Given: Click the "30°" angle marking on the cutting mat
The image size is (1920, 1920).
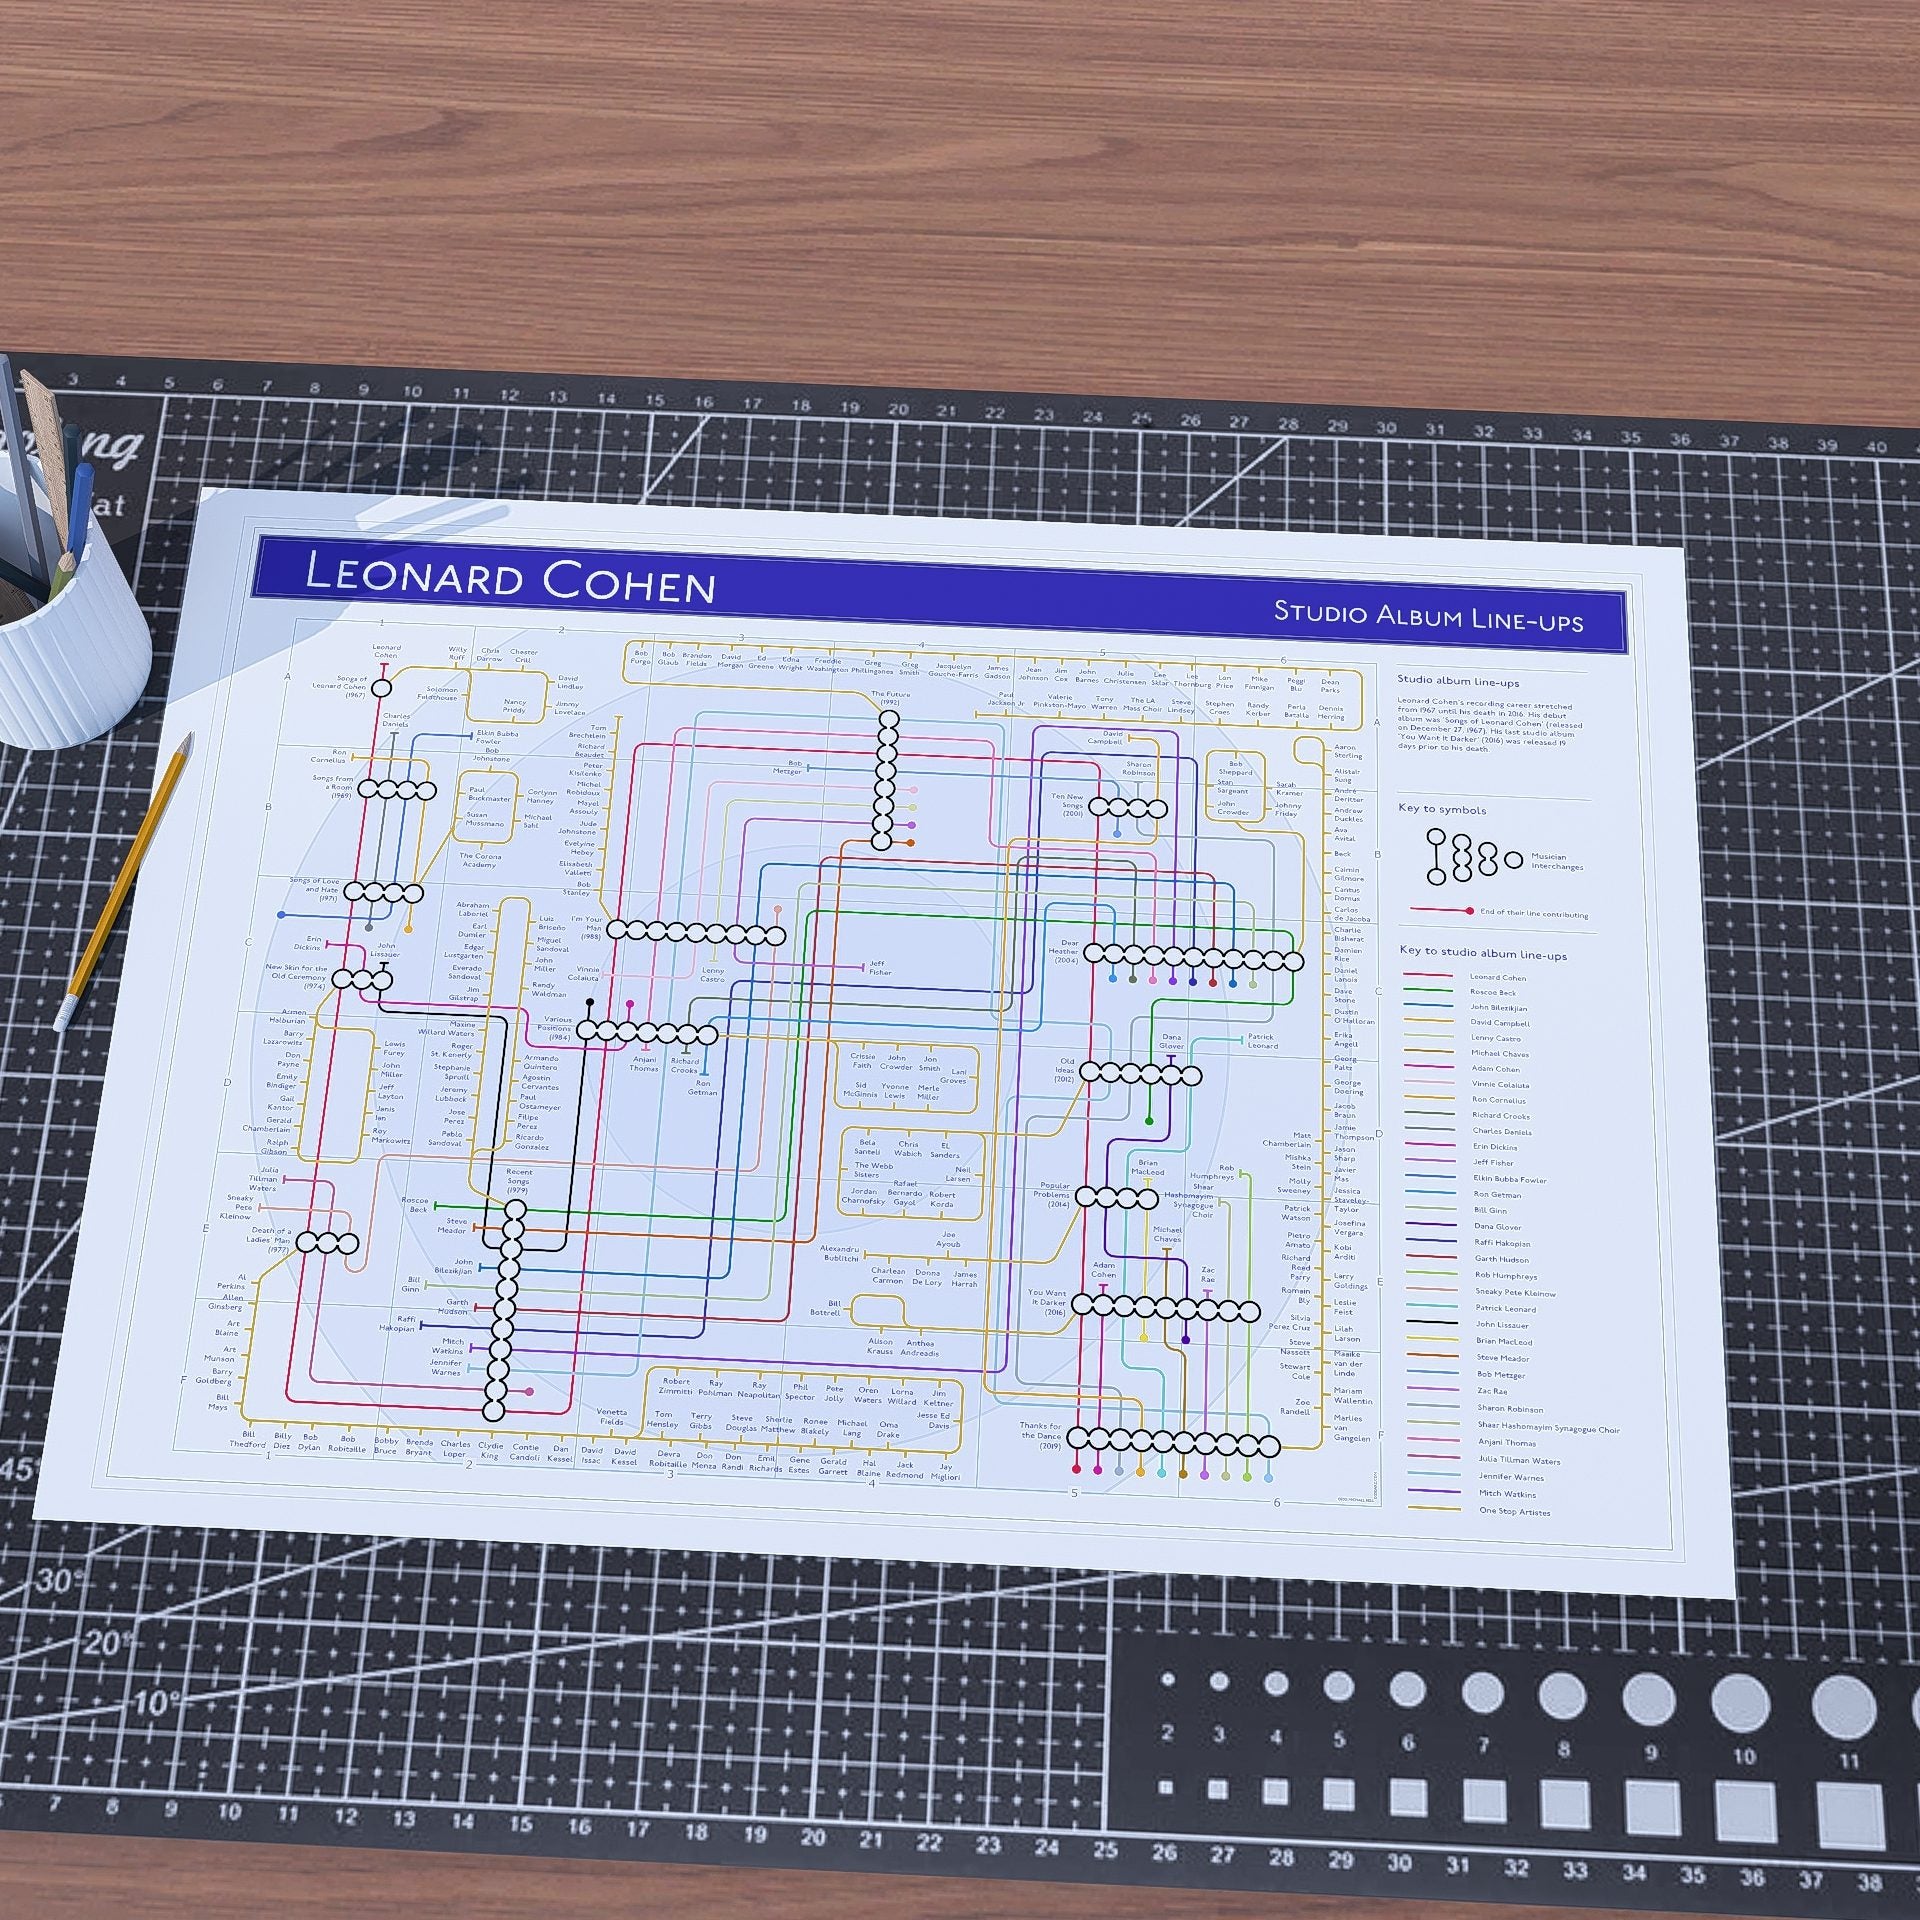Looking at the screenshot, I should tap(58, 1580).
